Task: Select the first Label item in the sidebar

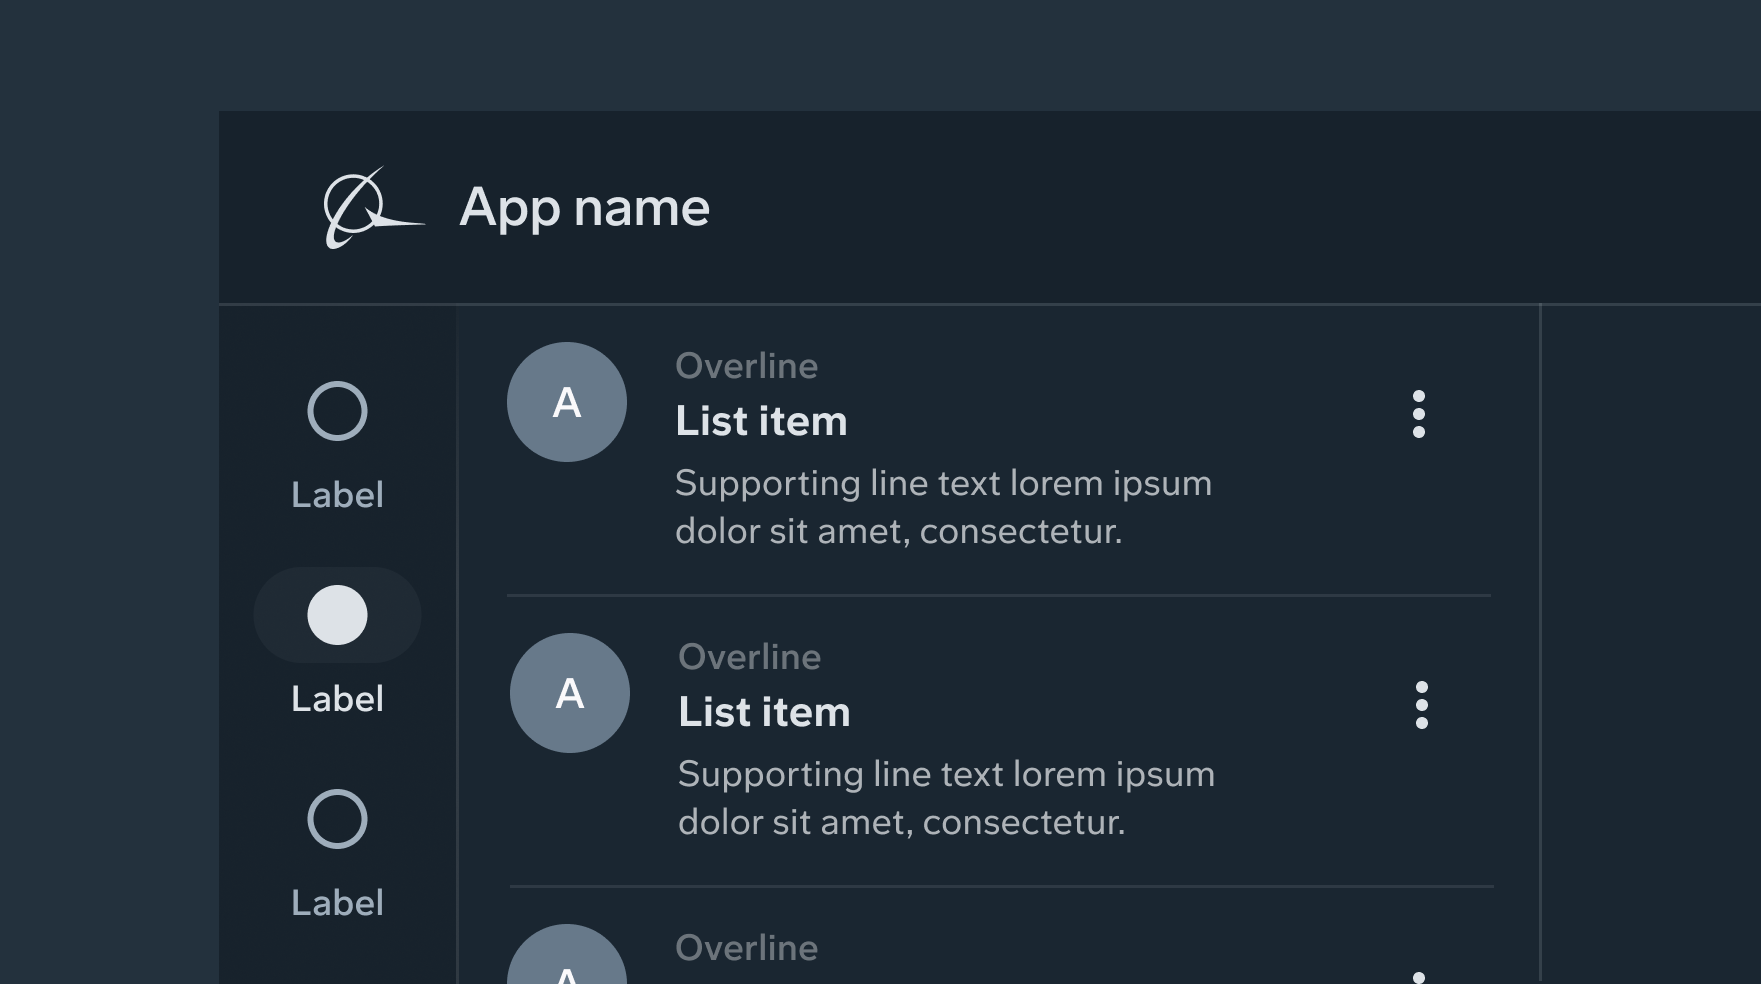Action: pyautogui.click(x=337, y=494)
